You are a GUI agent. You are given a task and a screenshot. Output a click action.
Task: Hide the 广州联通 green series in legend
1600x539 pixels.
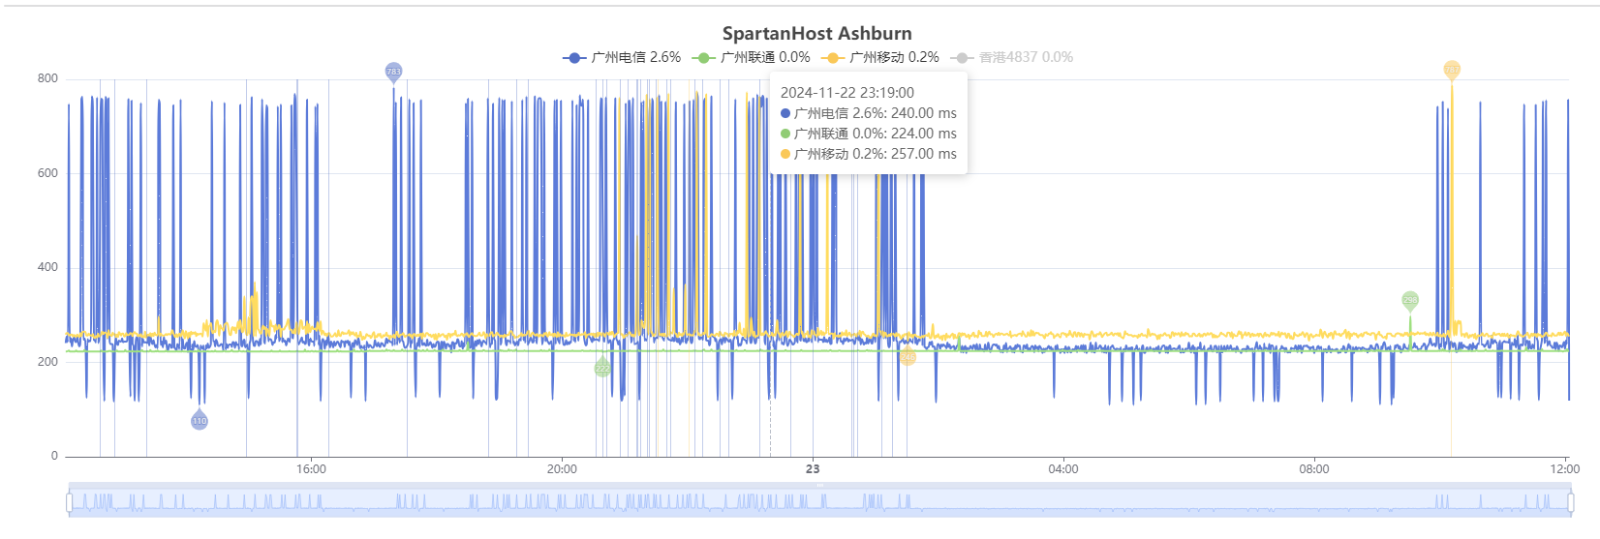point(751,58)
